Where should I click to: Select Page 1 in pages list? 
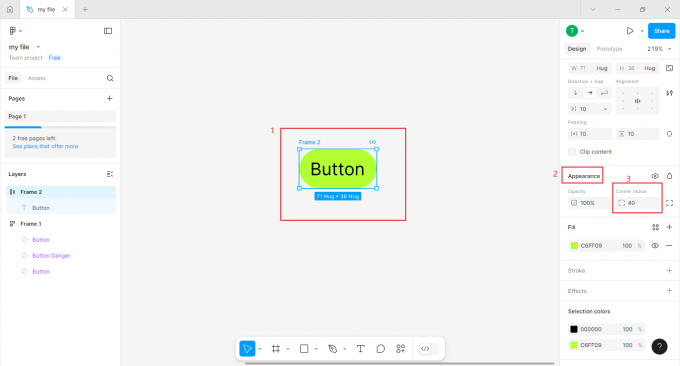point(60,116)
